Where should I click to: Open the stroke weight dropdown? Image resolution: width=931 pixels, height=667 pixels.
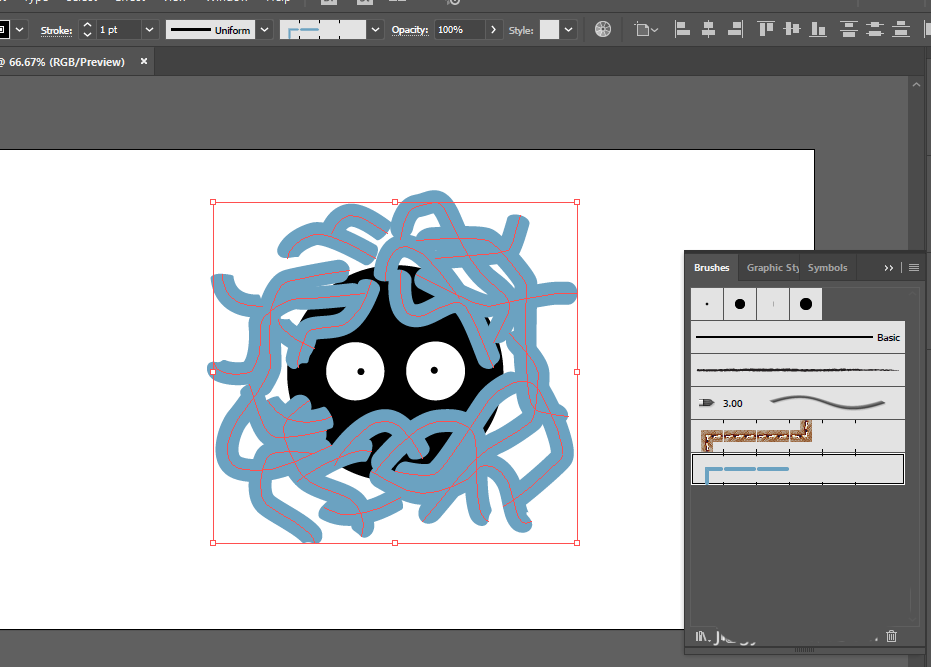[x=150, y=30]
